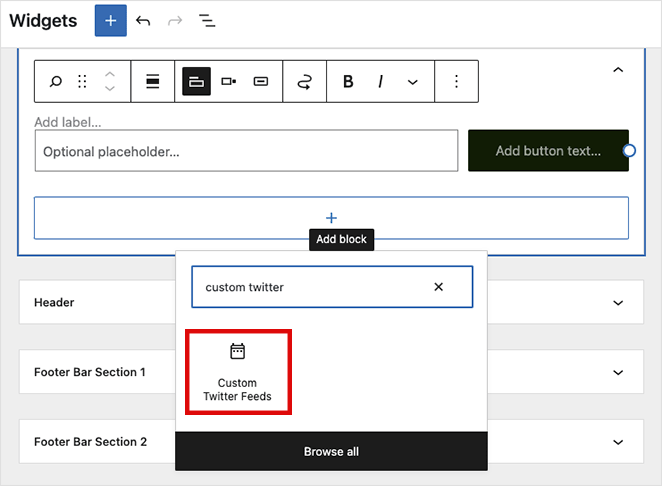This screenshot has height=486, width=662.
Task: Toggle the search label option
Action: (196, 81)
